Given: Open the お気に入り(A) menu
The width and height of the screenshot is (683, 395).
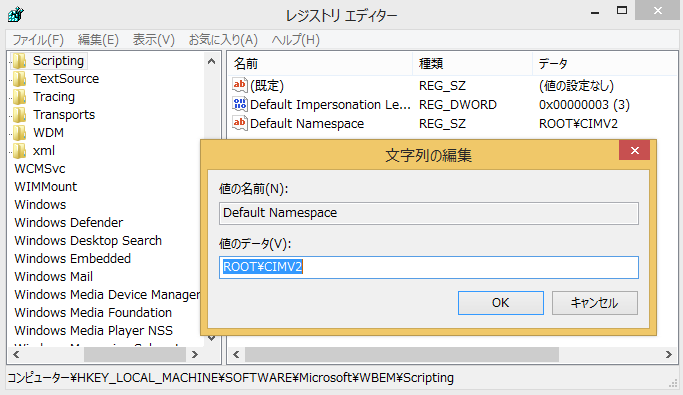Looking at the screenshot, I should pos(223,40).
